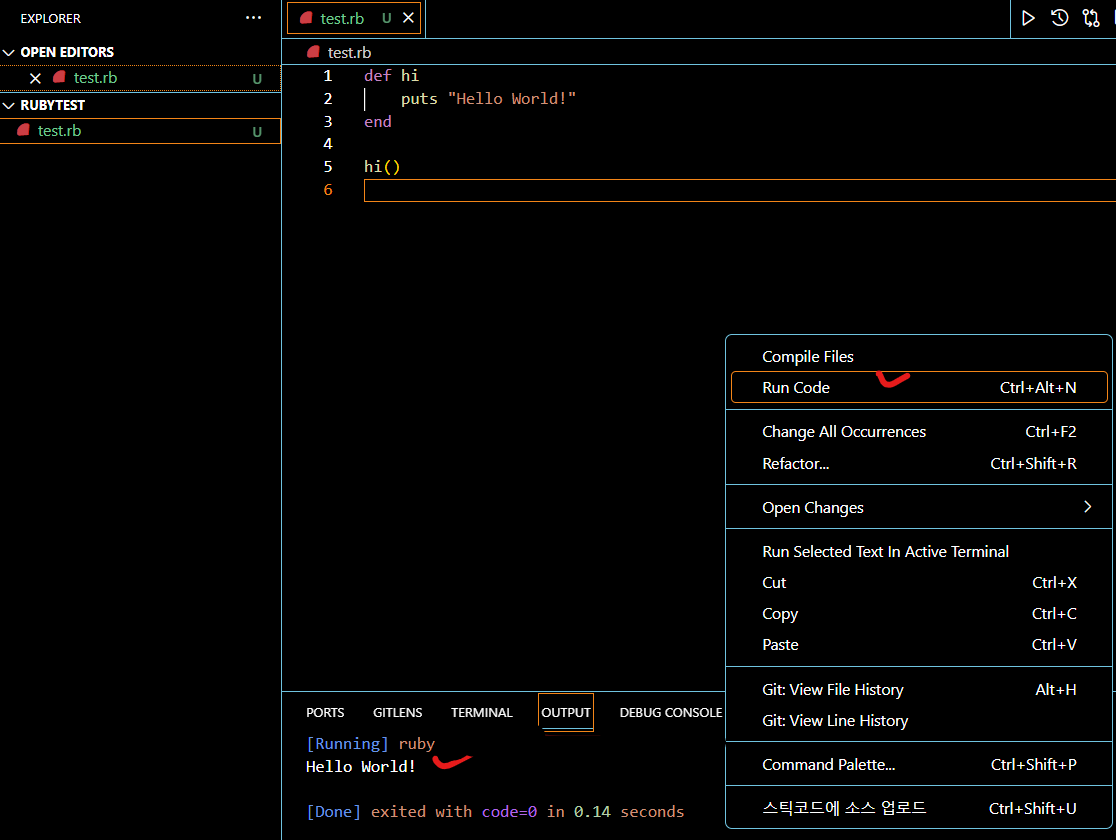The image size is (1116, 840).
Task: Click Ruby icon in Open Editors test.rb row
Action: [60, 77]
